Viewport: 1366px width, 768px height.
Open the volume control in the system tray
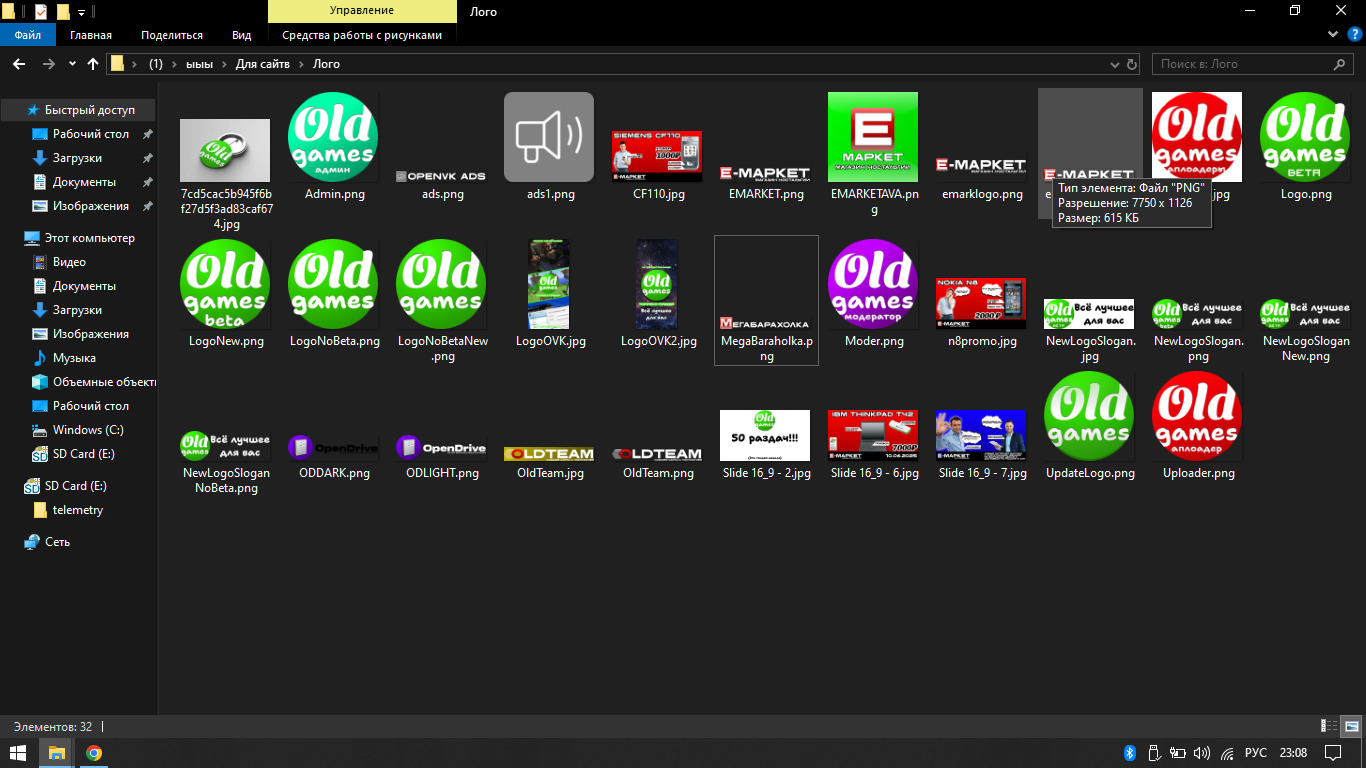tap(1202, 753)
